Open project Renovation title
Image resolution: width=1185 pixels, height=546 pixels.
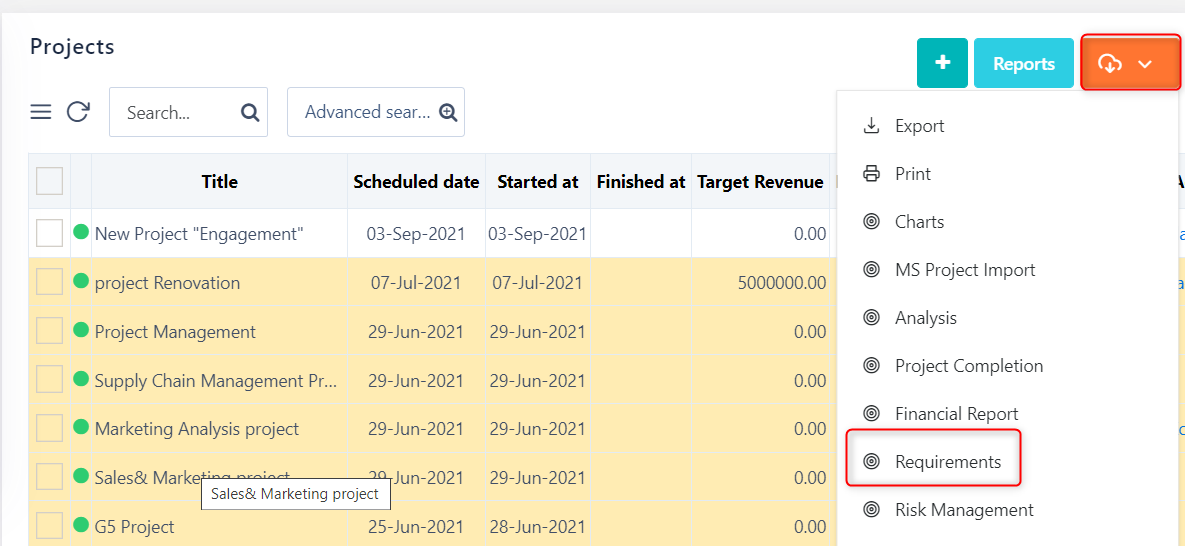click(x=167, y=283)
